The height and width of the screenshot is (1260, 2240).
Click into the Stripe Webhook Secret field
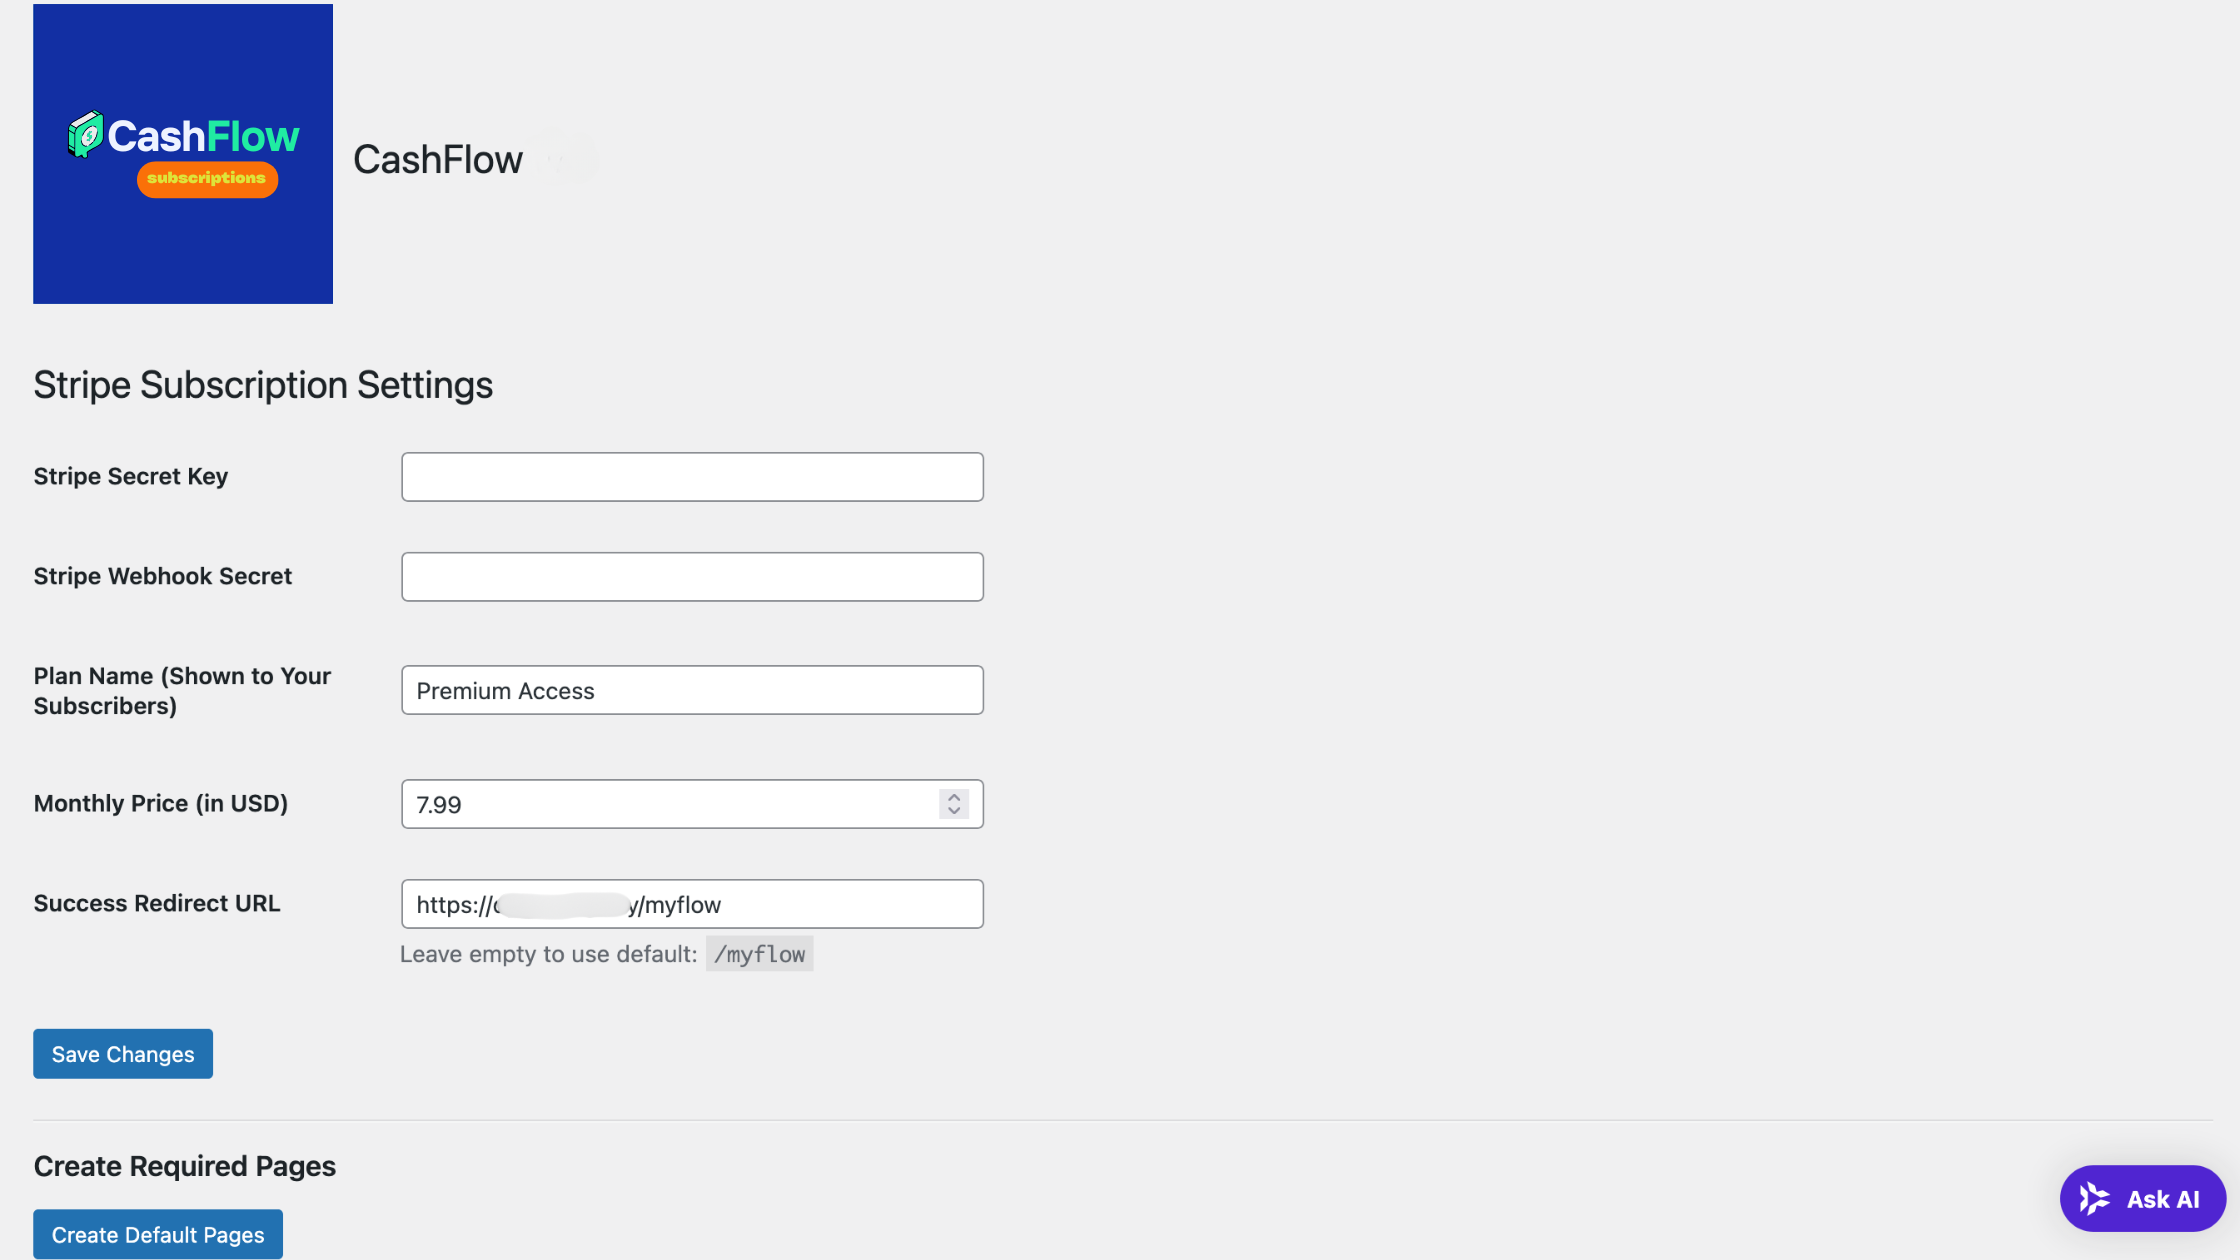coord(692,577)
